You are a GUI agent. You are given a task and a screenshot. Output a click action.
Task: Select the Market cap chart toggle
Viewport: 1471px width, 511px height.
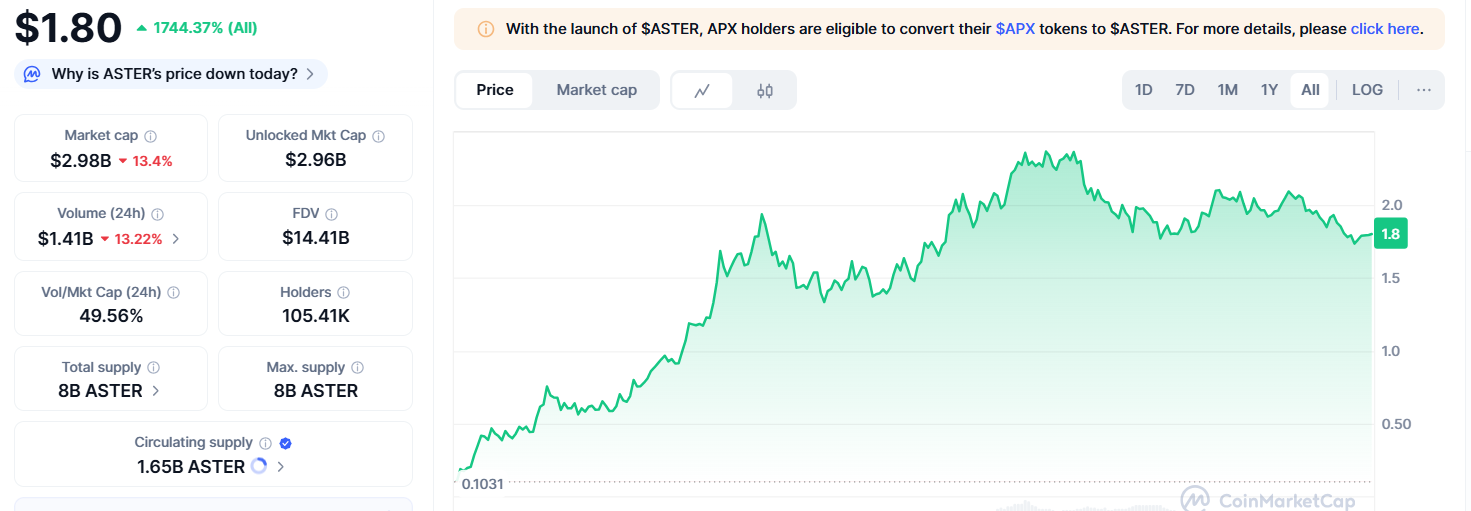[x=596, y=90]
